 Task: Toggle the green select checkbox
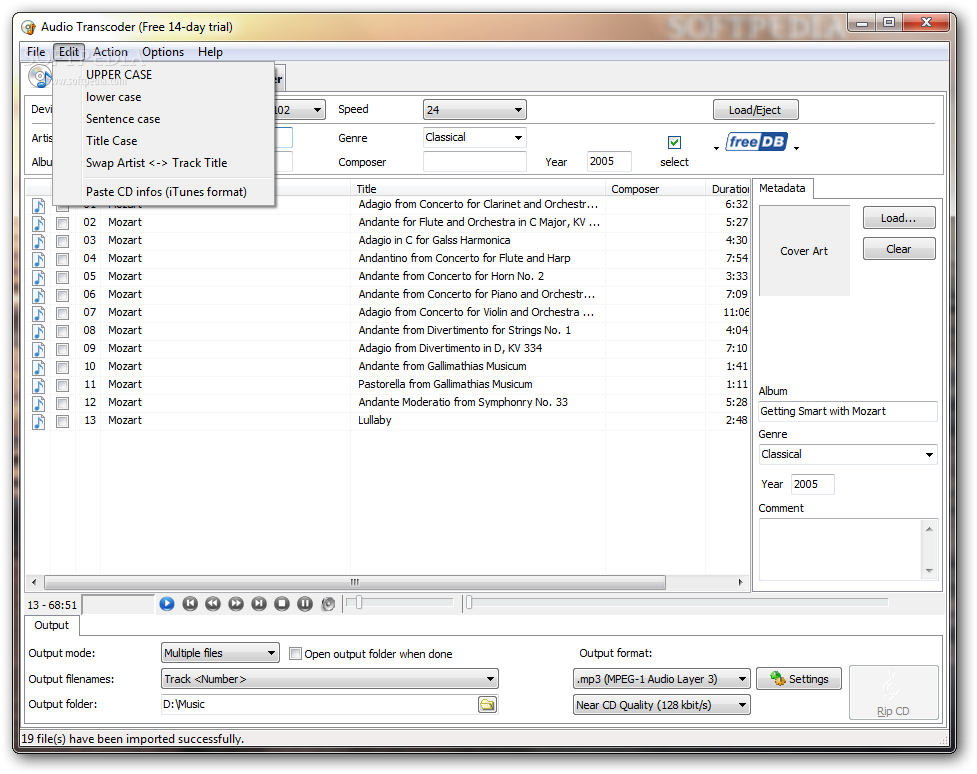click(674, 143)
